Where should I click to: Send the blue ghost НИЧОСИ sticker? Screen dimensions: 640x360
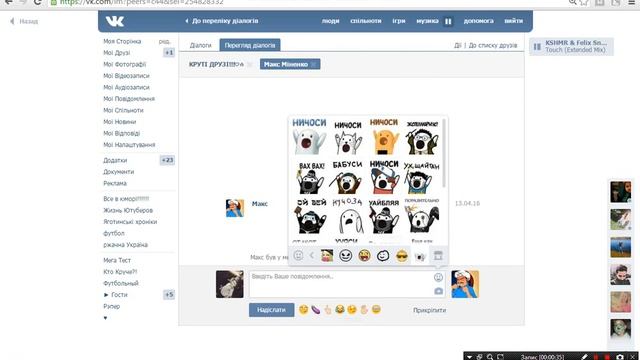(309, 137)
